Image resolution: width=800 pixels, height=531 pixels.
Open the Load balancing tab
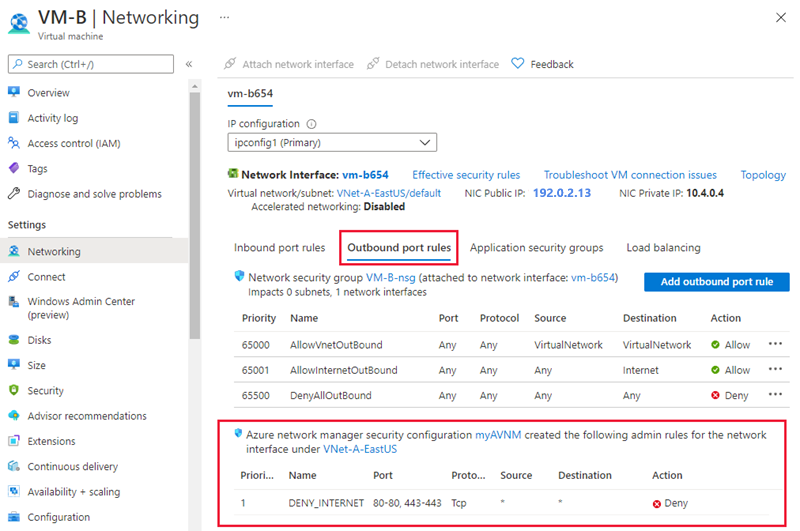[663, 247]
